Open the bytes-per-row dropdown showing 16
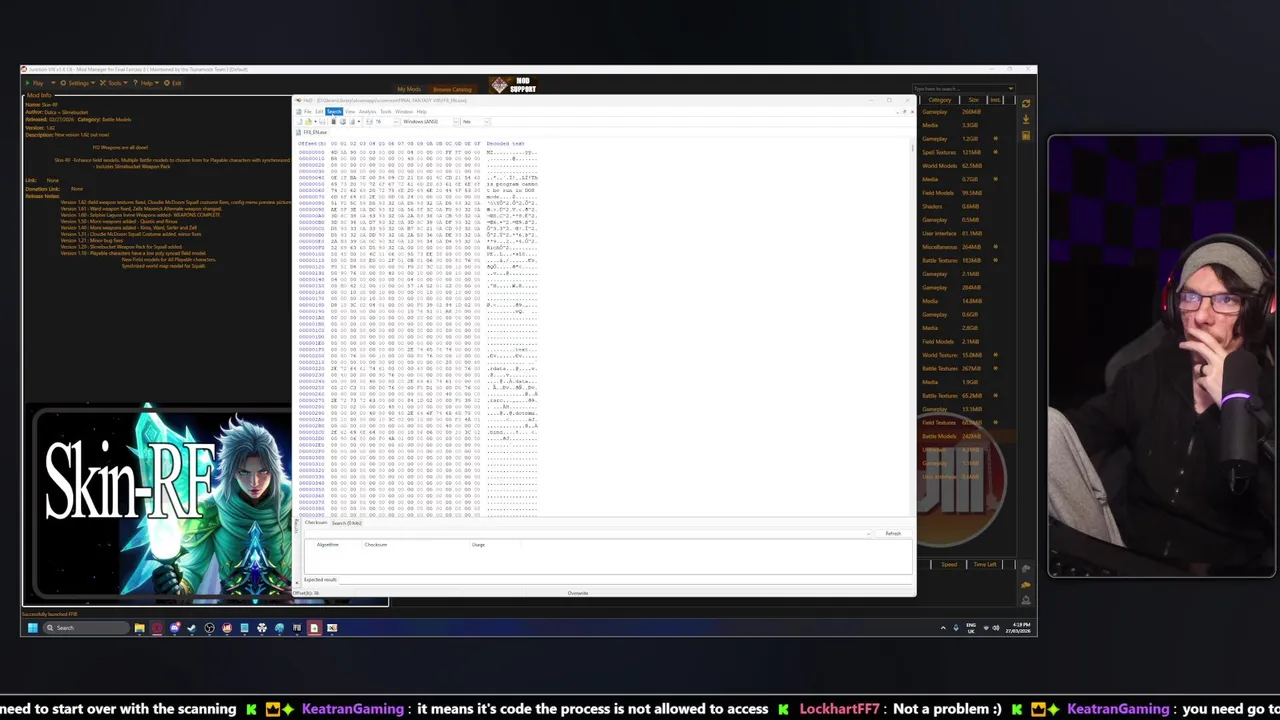This screenshot has height=720, width=1280. [x=385, y=121]
